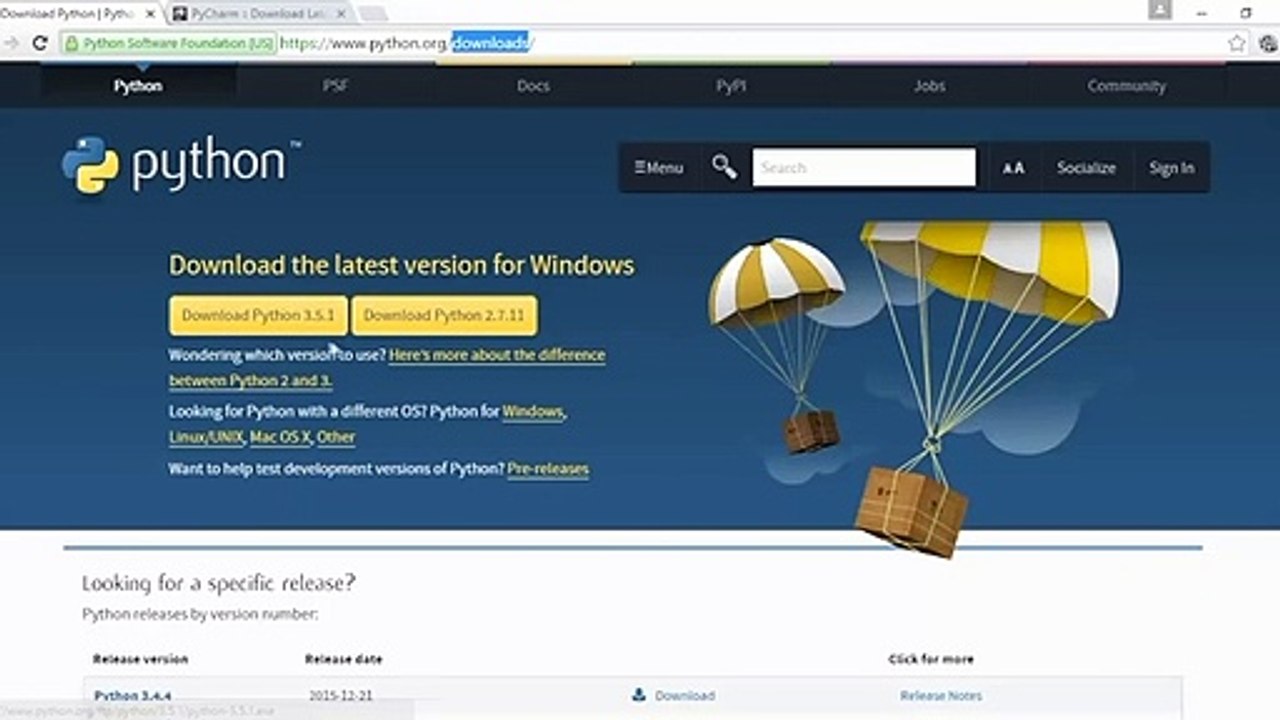This screenshot has width=1280, height=720.
Task: Open the Menu dropdown in the site header
Action: coord(658,168)
